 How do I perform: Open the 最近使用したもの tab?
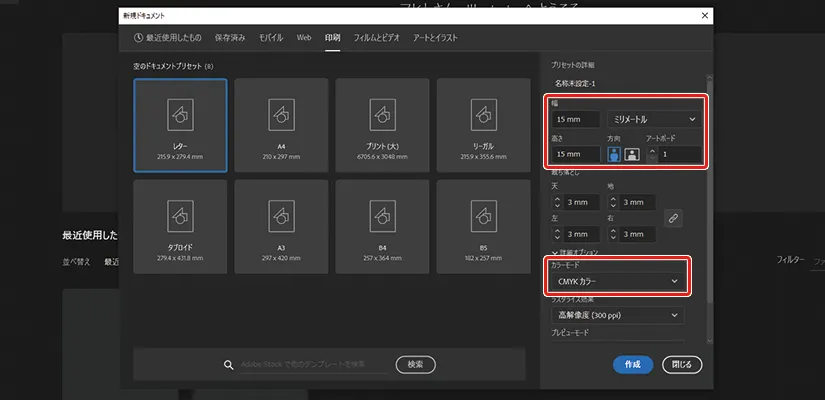click(x=167, y=37)
